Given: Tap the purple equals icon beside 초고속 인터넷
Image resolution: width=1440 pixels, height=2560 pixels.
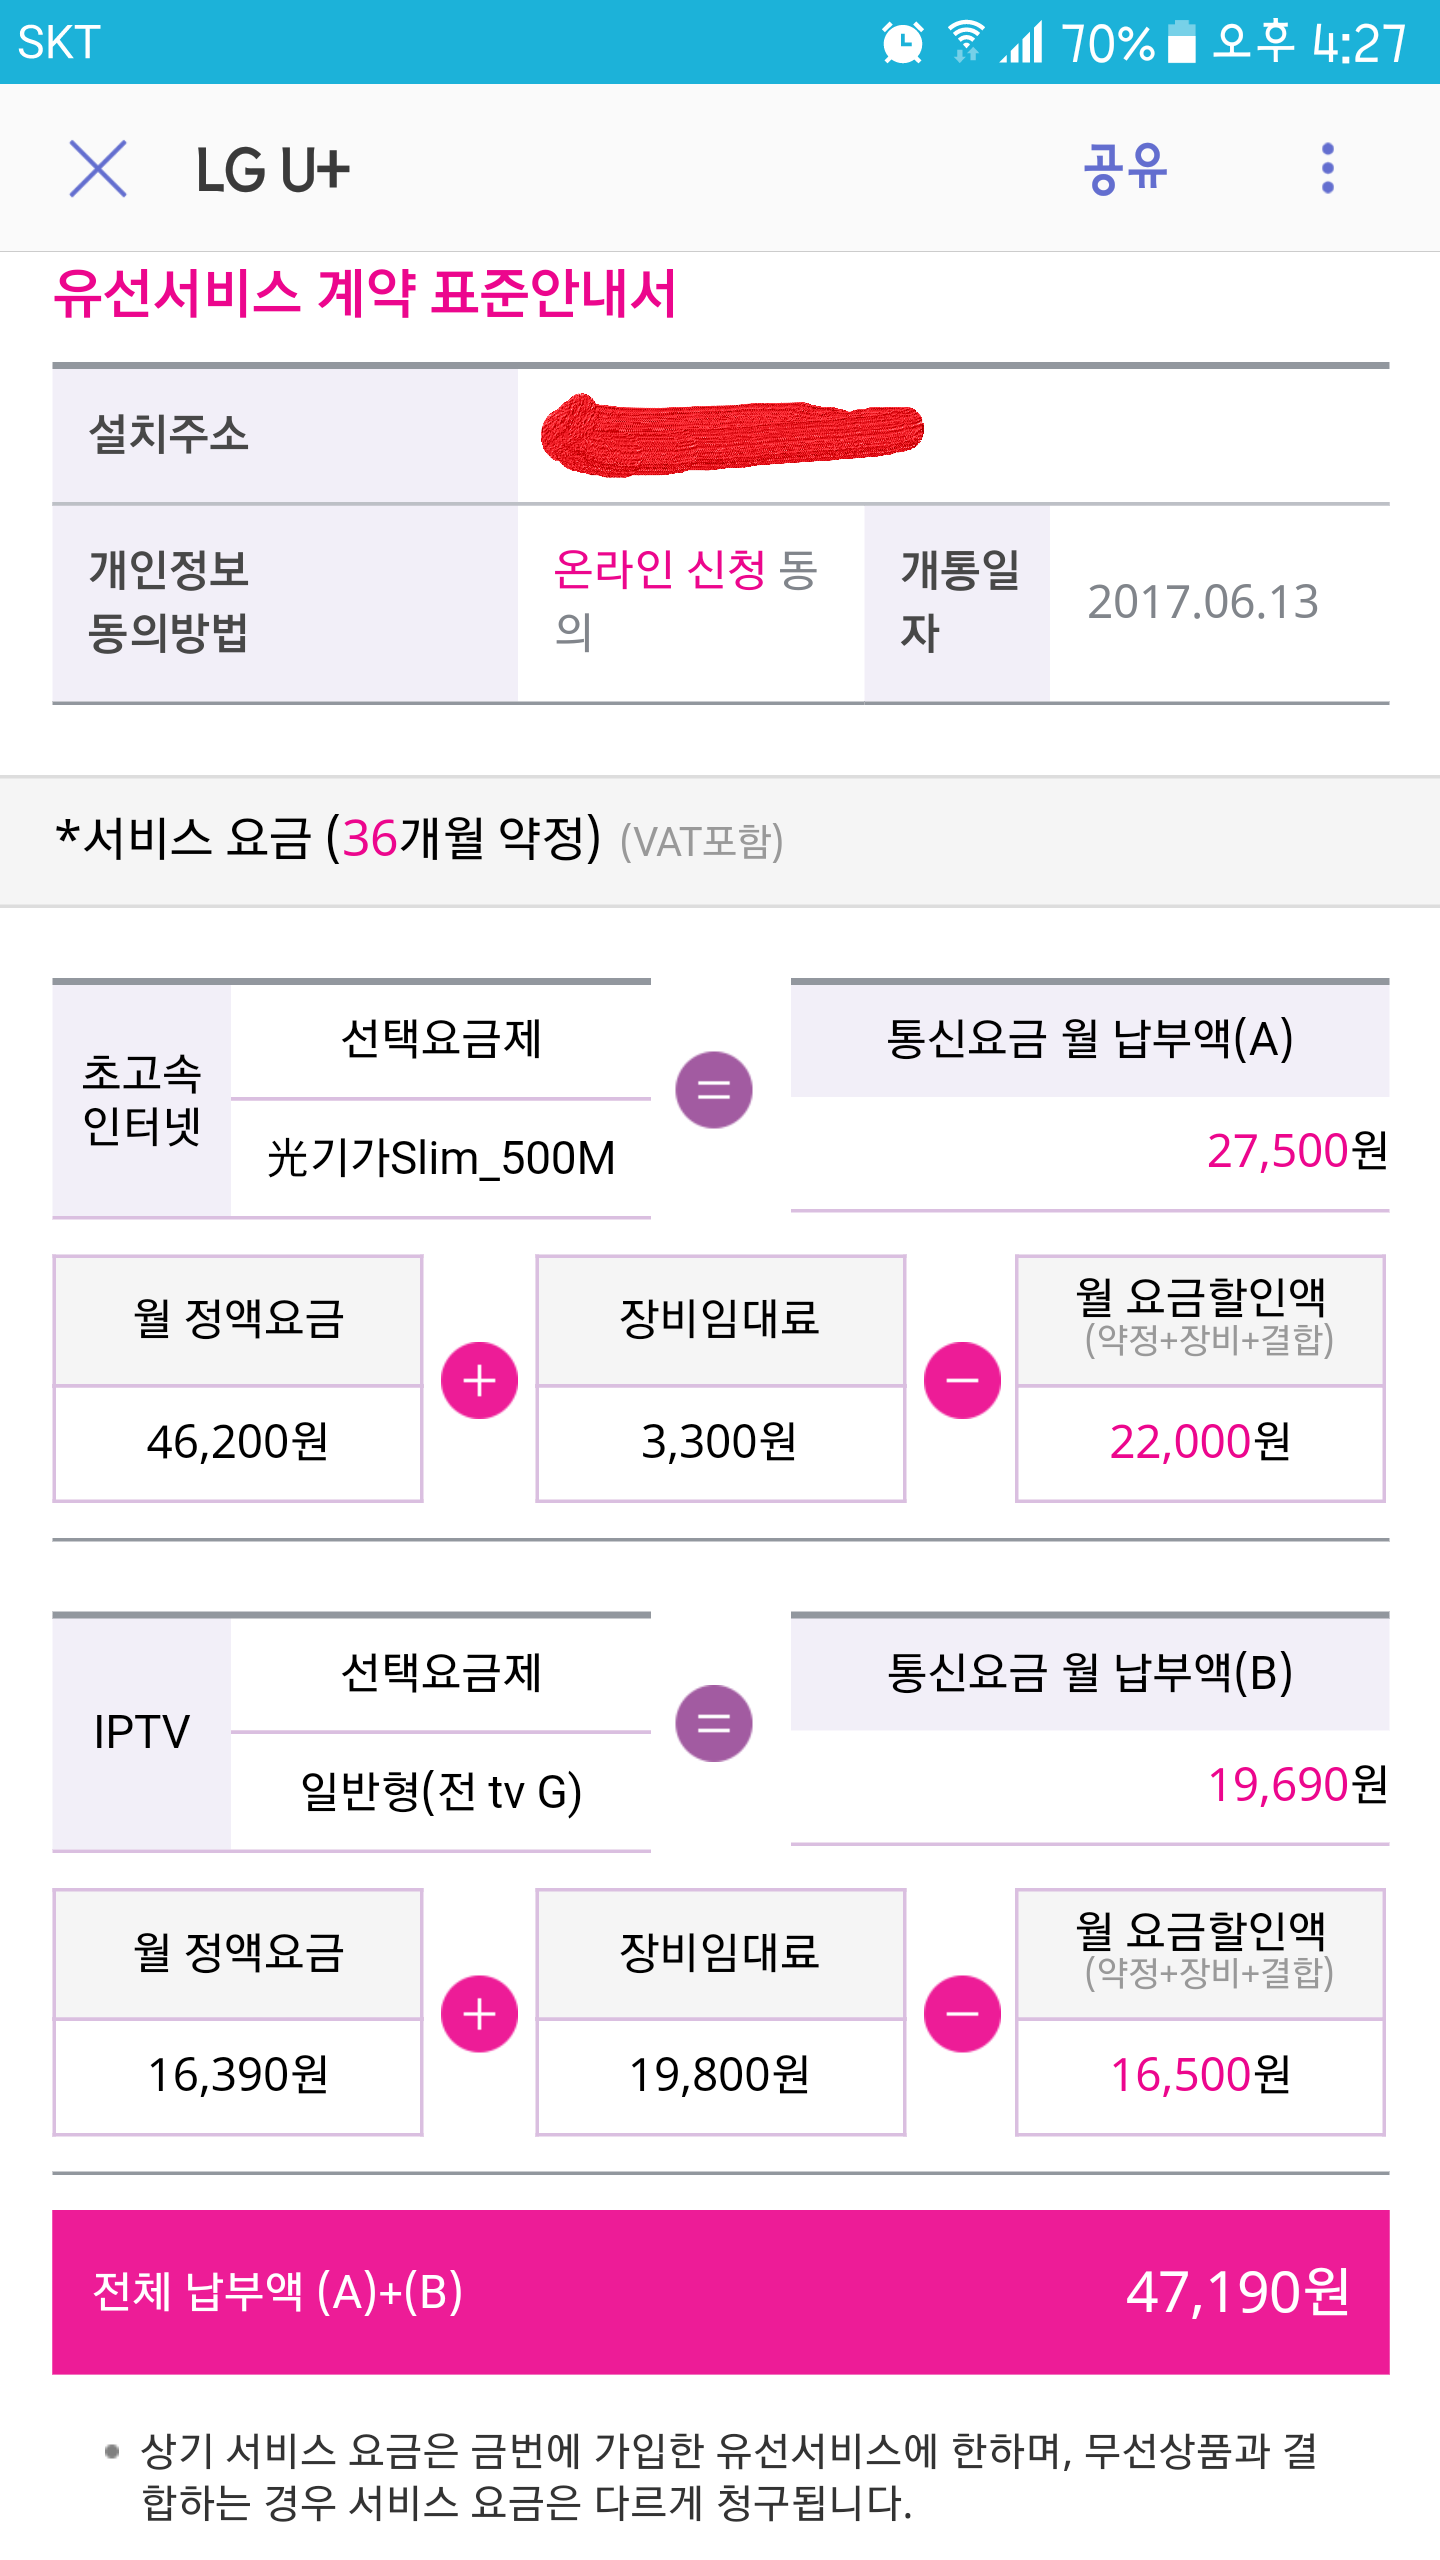Looking at the screenshot, I should coord(713,1090).
